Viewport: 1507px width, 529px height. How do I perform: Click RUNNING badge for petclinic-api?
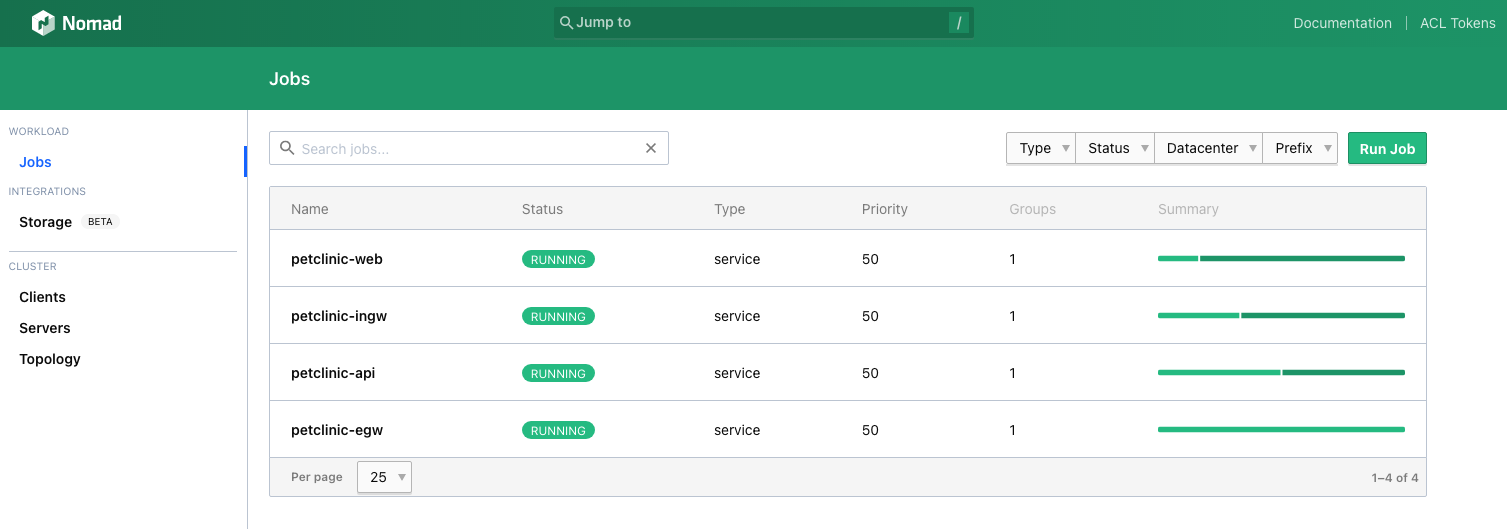558,373
